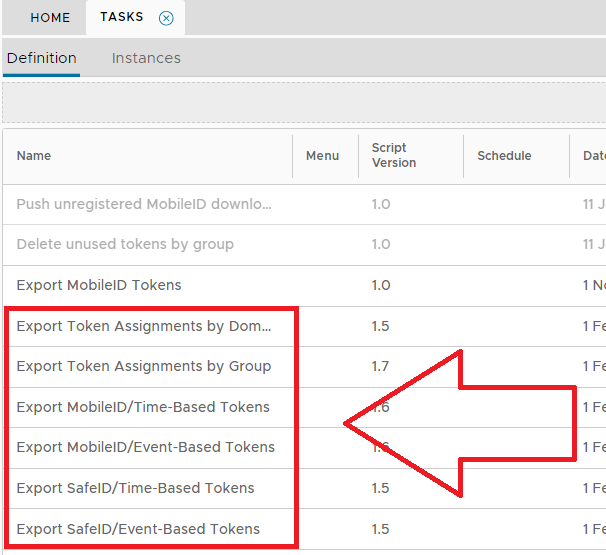606x555 pixels.
Task: Click version 1.0 in Push unregistered MobileID row
Action: (x=381, y=204)
